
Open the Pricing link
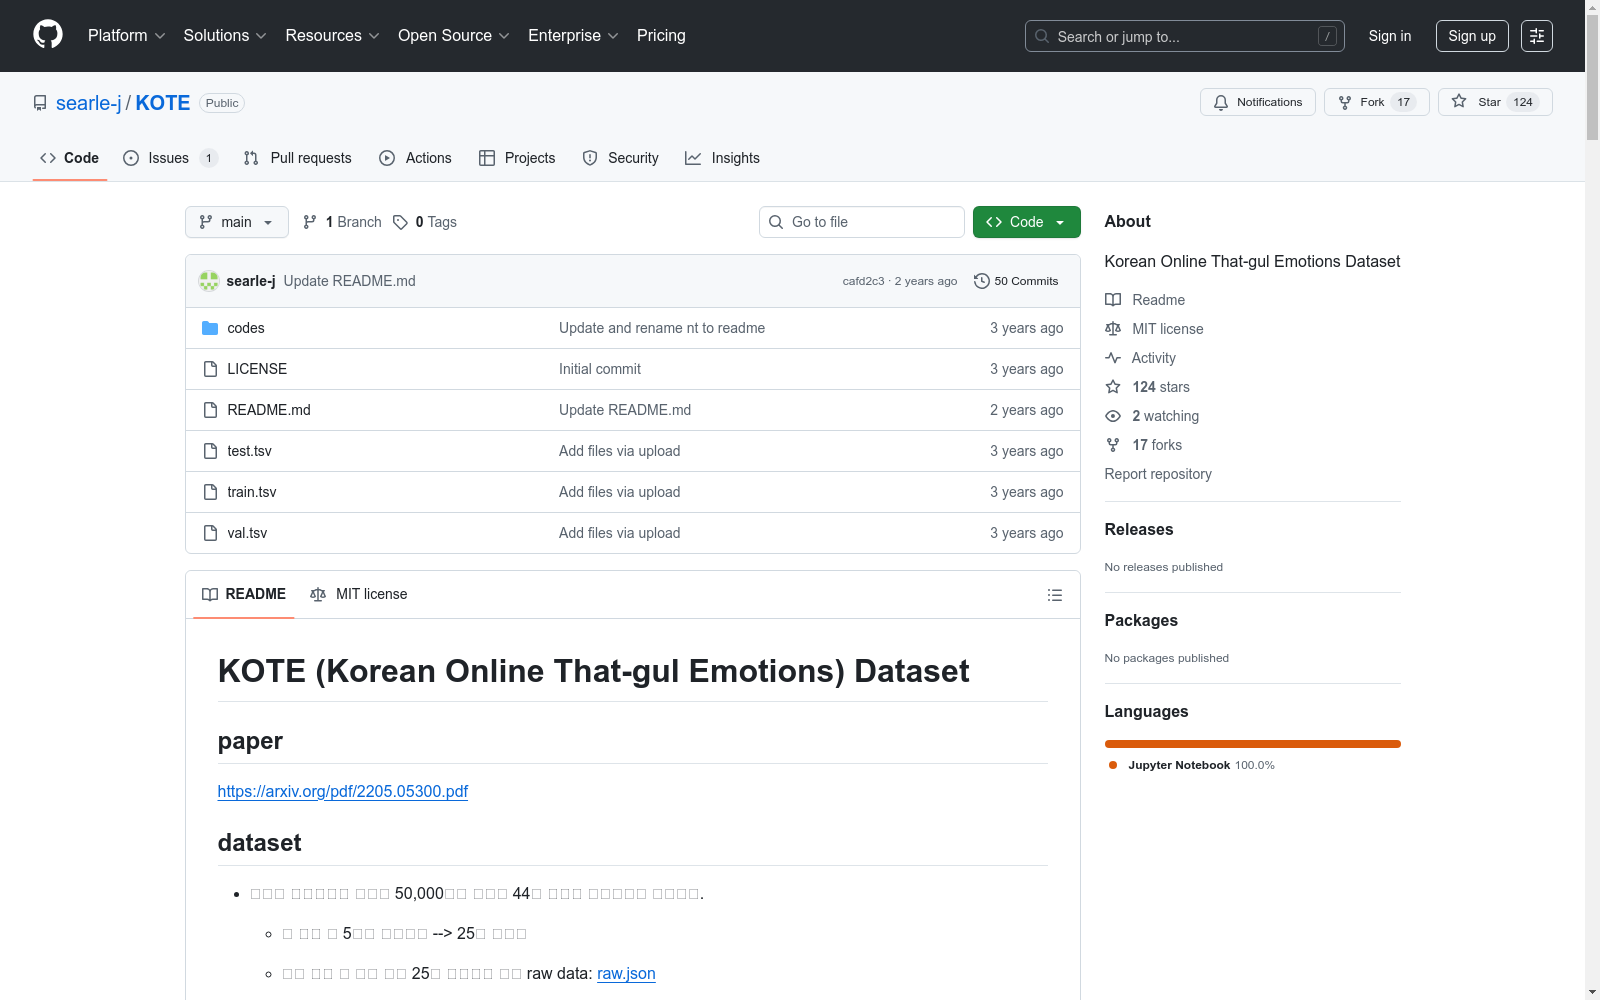(661, 35)
